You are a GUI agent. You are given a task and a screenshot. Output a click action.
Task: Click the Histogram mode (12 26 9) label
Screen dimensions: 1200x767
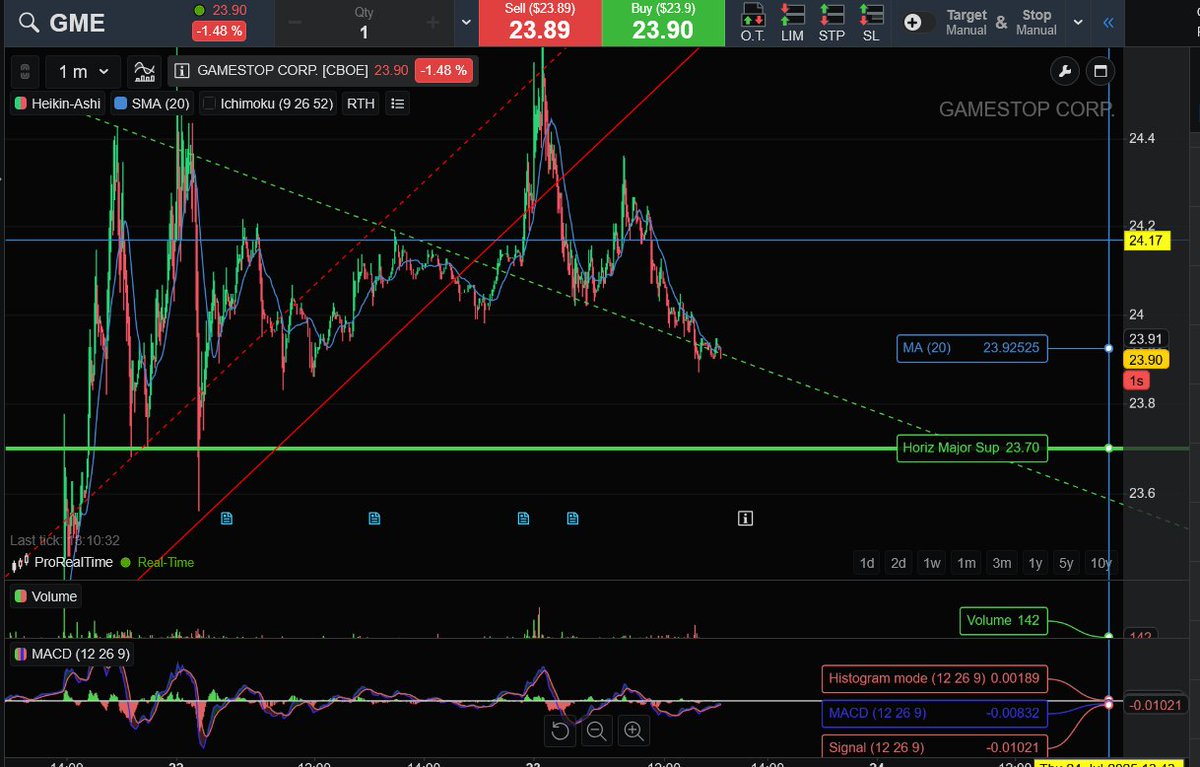935,678
